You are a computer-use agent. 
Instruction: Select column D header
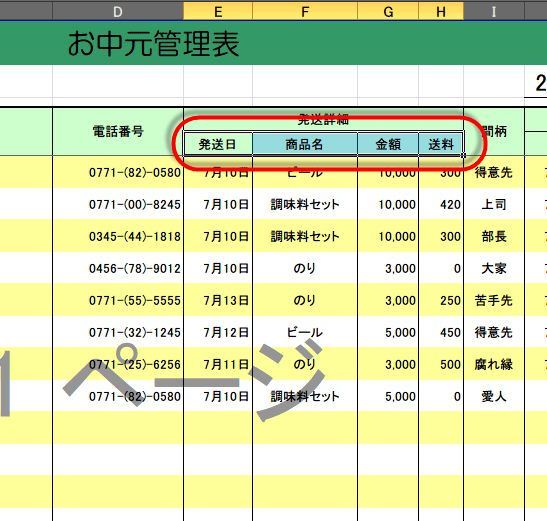click(118, 11)
